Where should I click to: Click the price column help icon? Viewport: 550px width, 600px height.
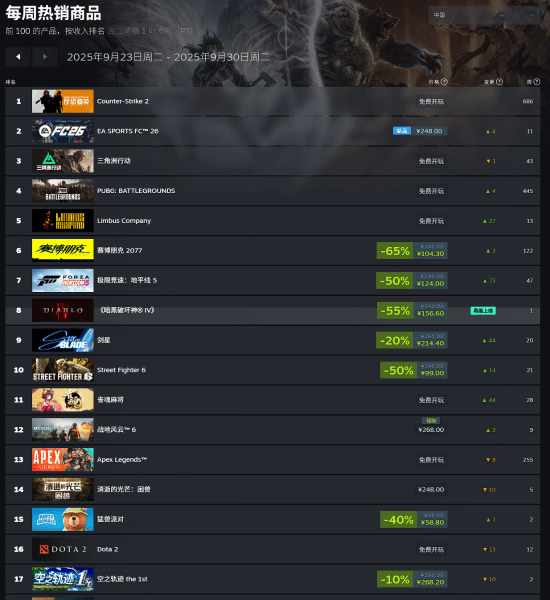pyautogui.click(x=444, y=82)
